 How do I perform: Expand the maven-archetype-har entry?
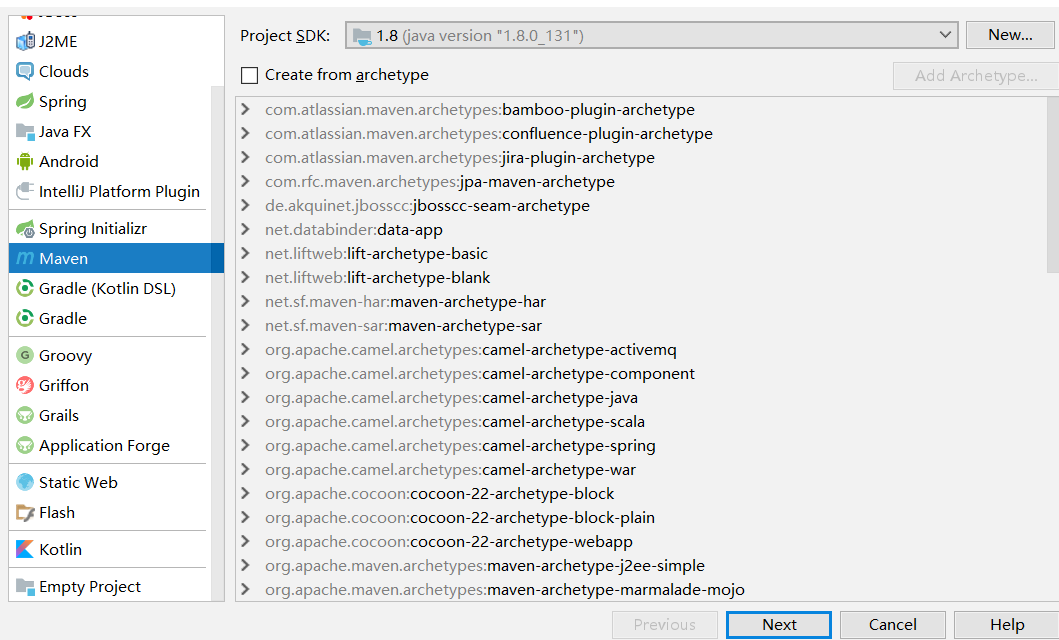[246, 302]
